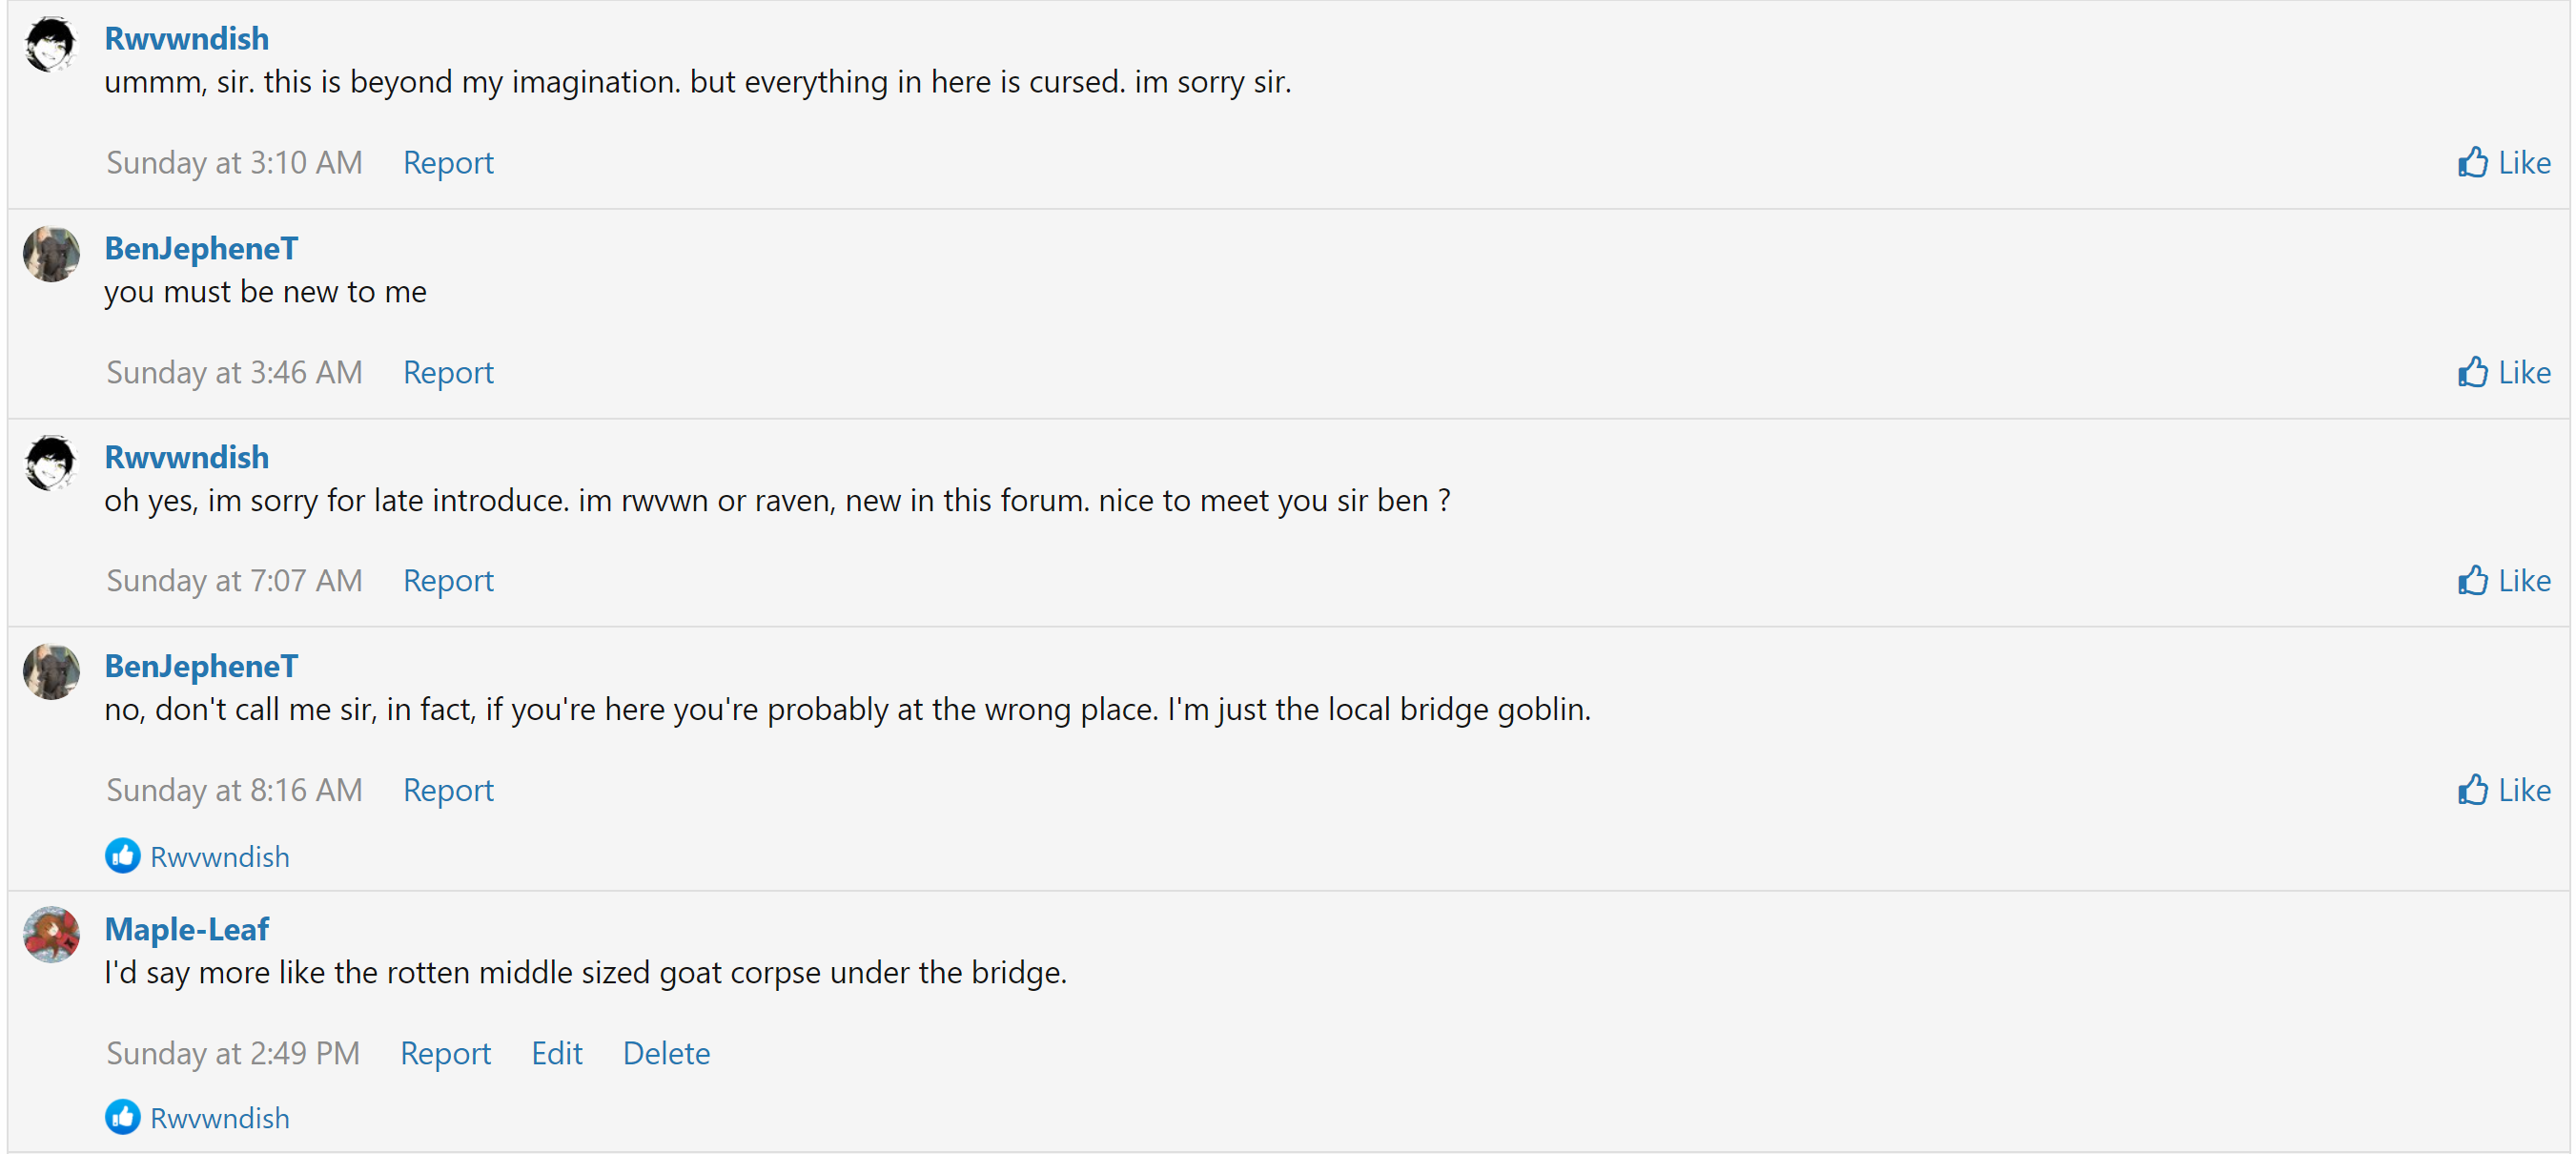This screenshot has width=2576, height=1154.
Task: Open the 'Sunday at 2:49 PM' permalink
Action: (232, 1052)
